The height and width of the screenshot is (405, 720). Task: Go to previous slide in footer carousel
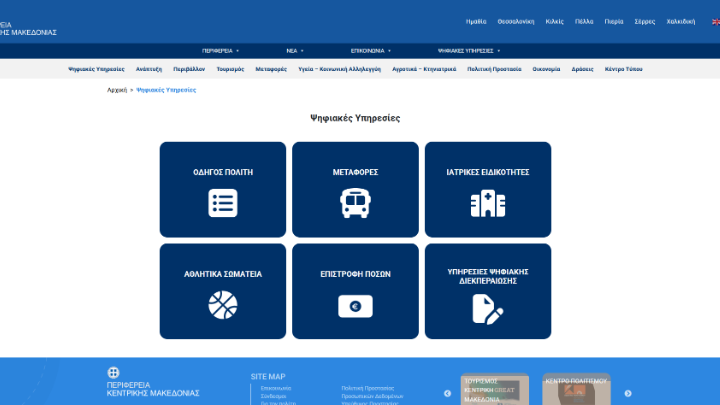(447, 393)
